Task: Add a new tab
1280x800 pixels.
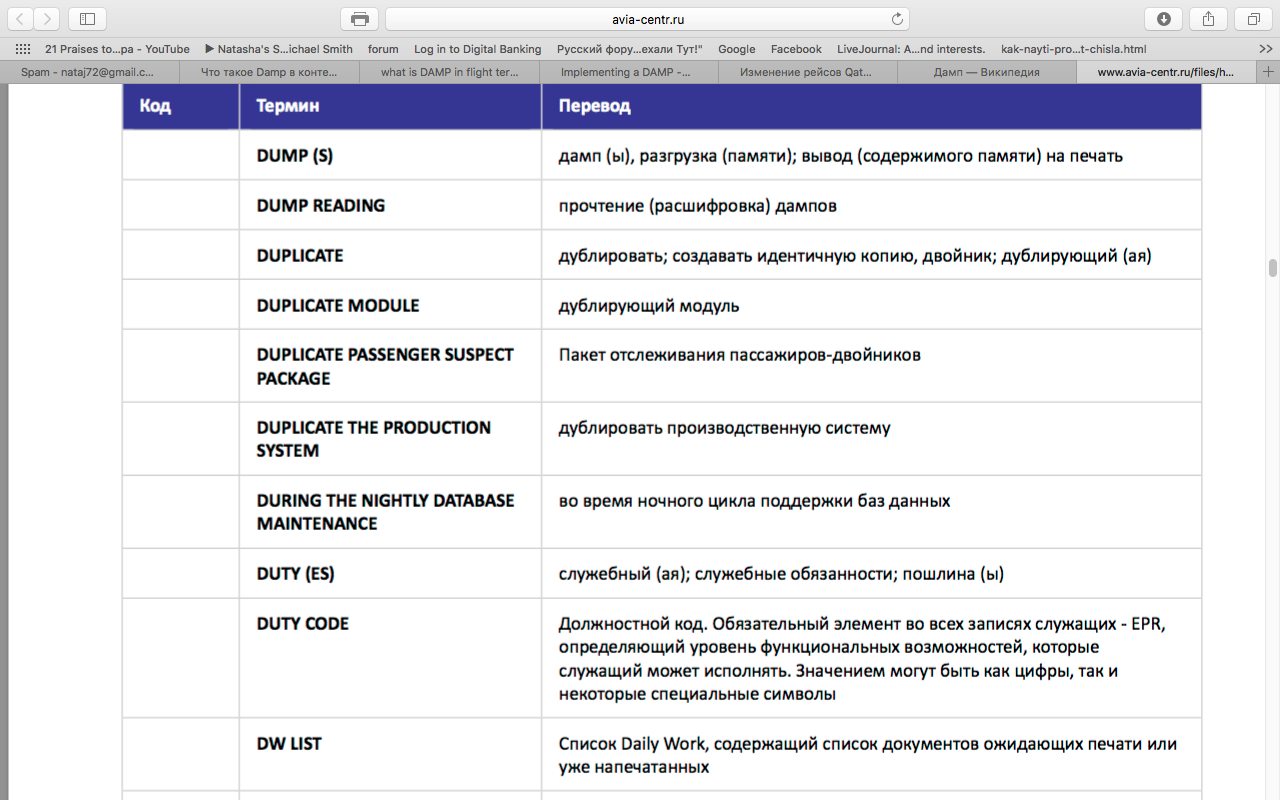Action: (x=1269, y=72)
